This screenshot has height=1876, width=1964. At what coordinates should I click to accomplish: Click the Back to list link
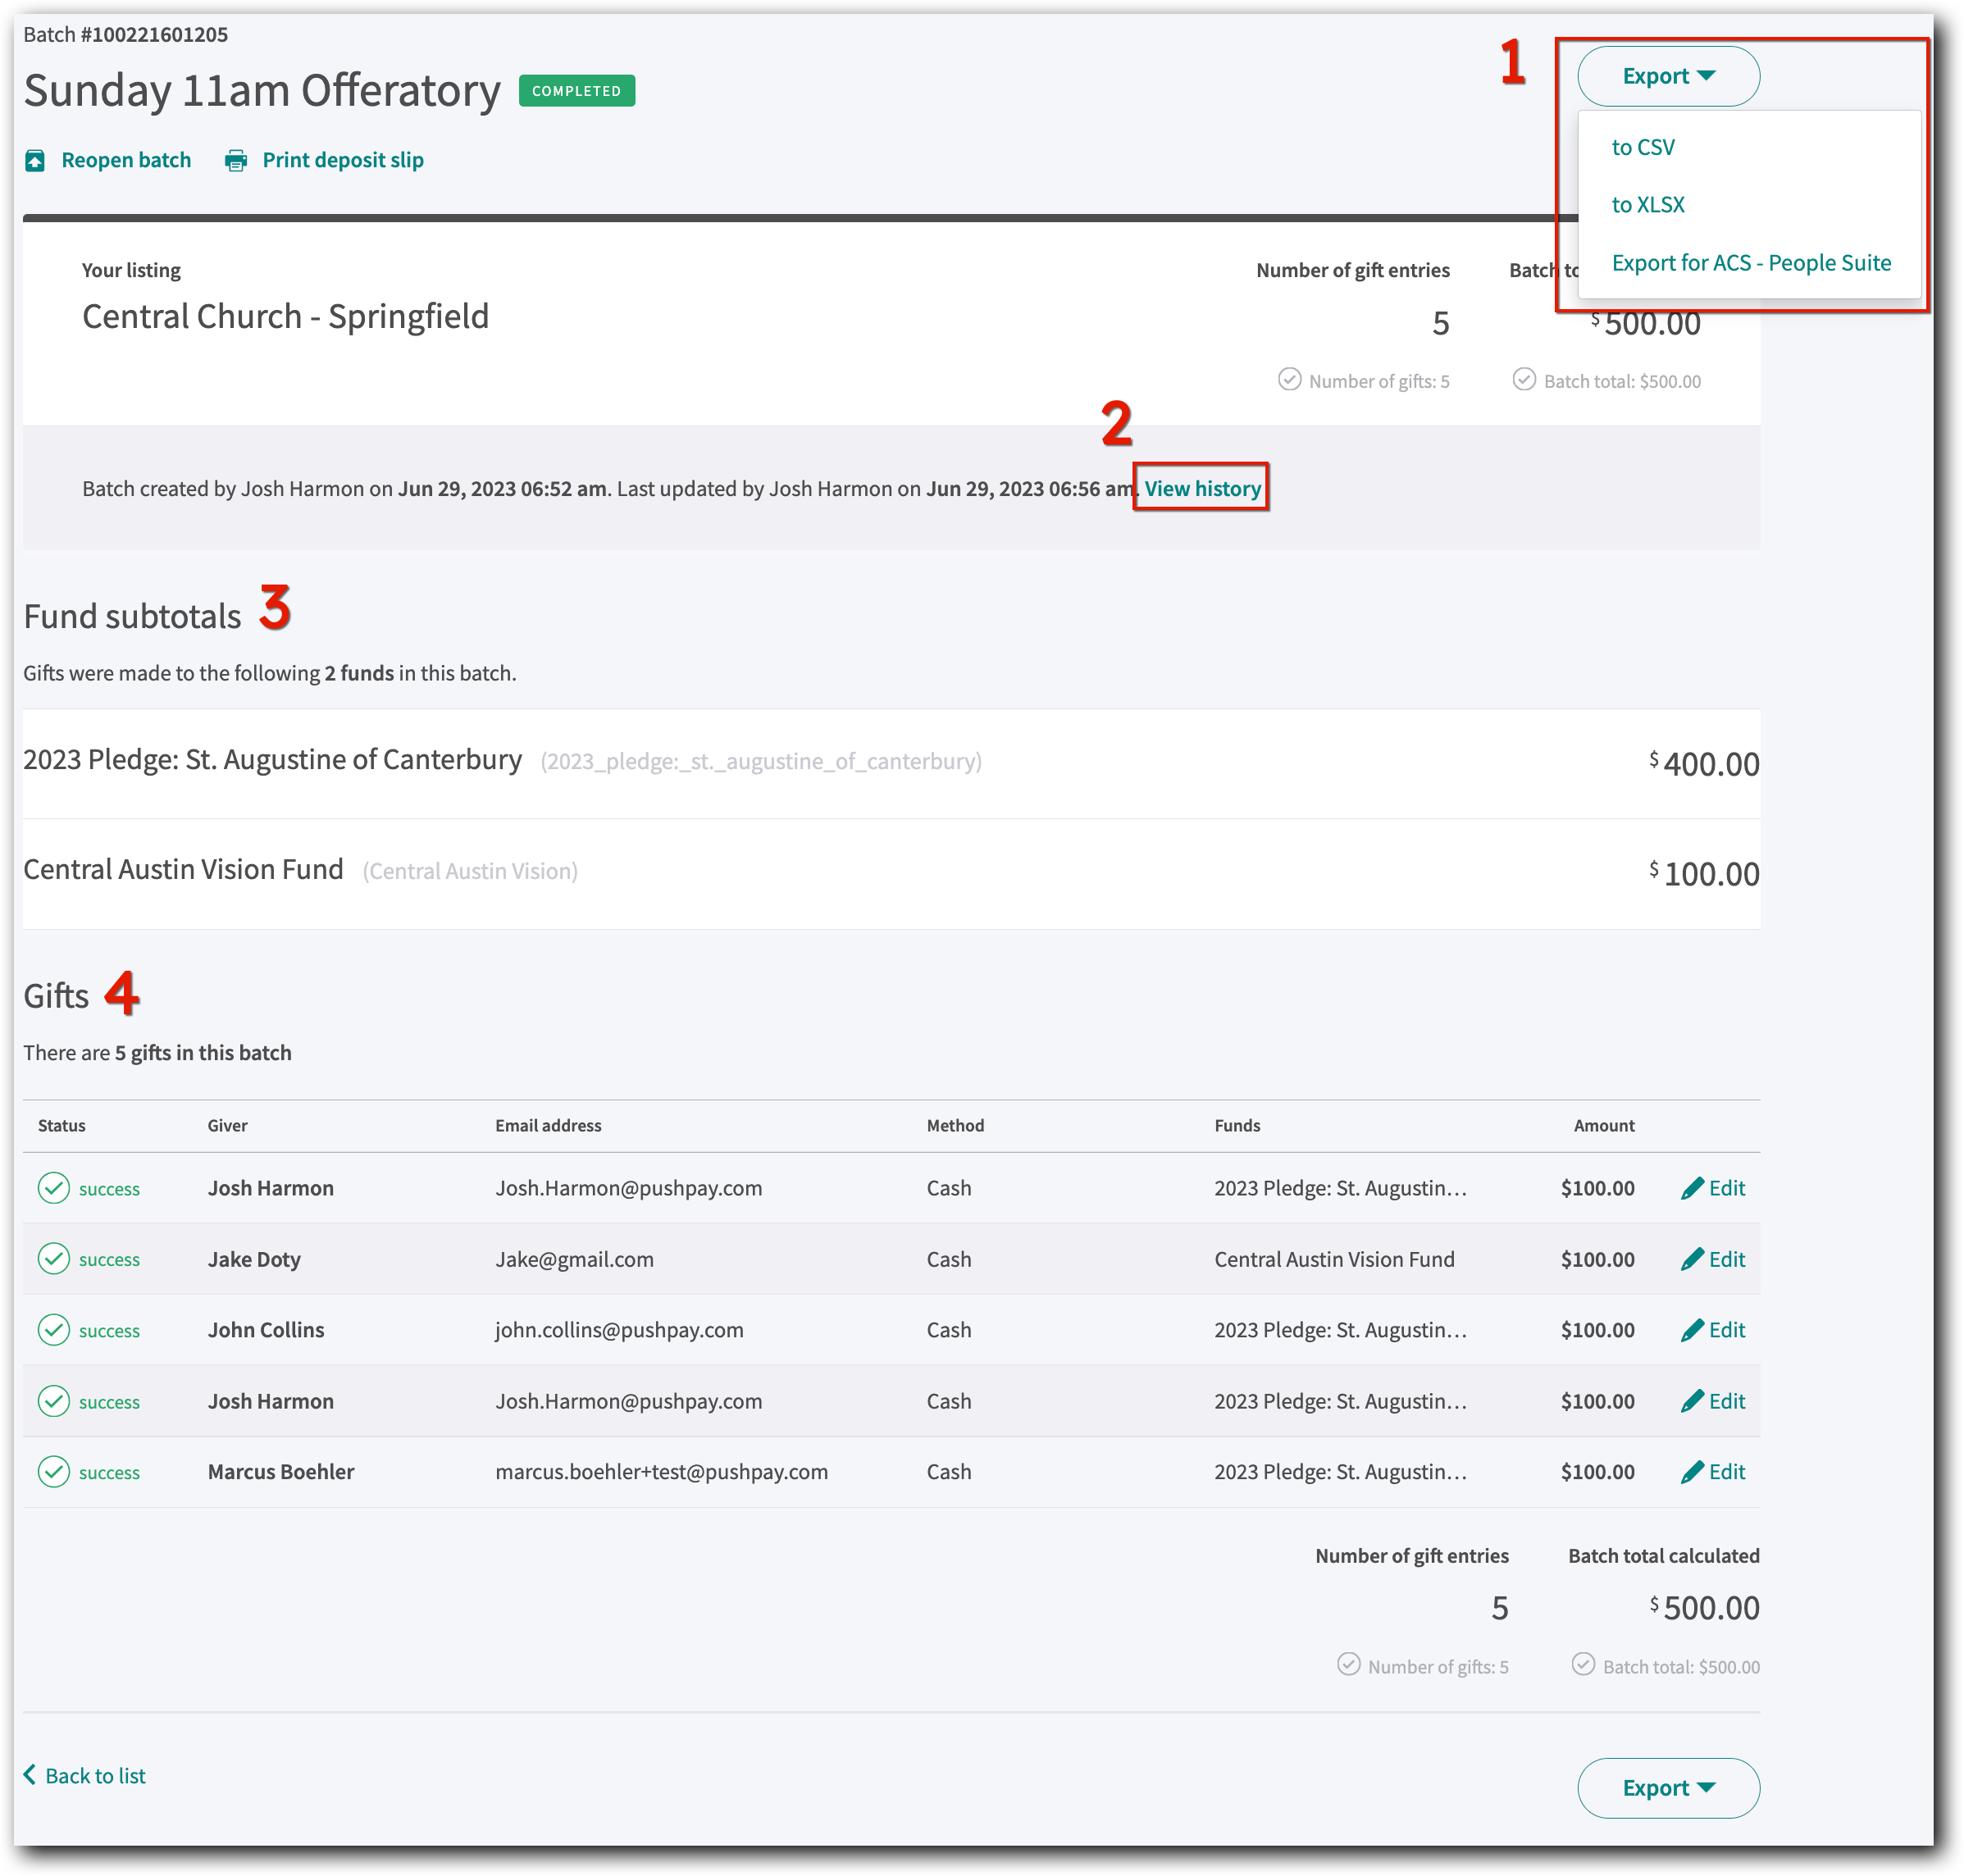point(94,1775)
